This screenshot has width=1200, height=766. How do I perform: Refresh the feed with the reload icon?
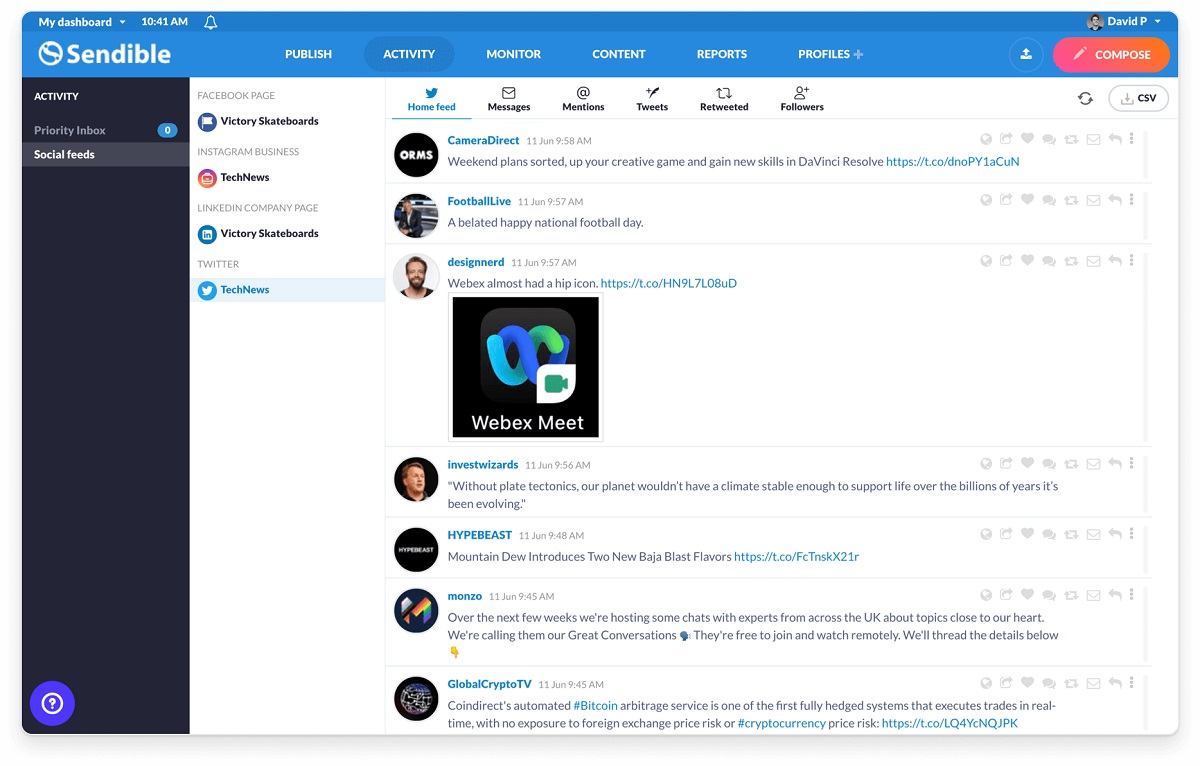click(x=1085, y=98)
